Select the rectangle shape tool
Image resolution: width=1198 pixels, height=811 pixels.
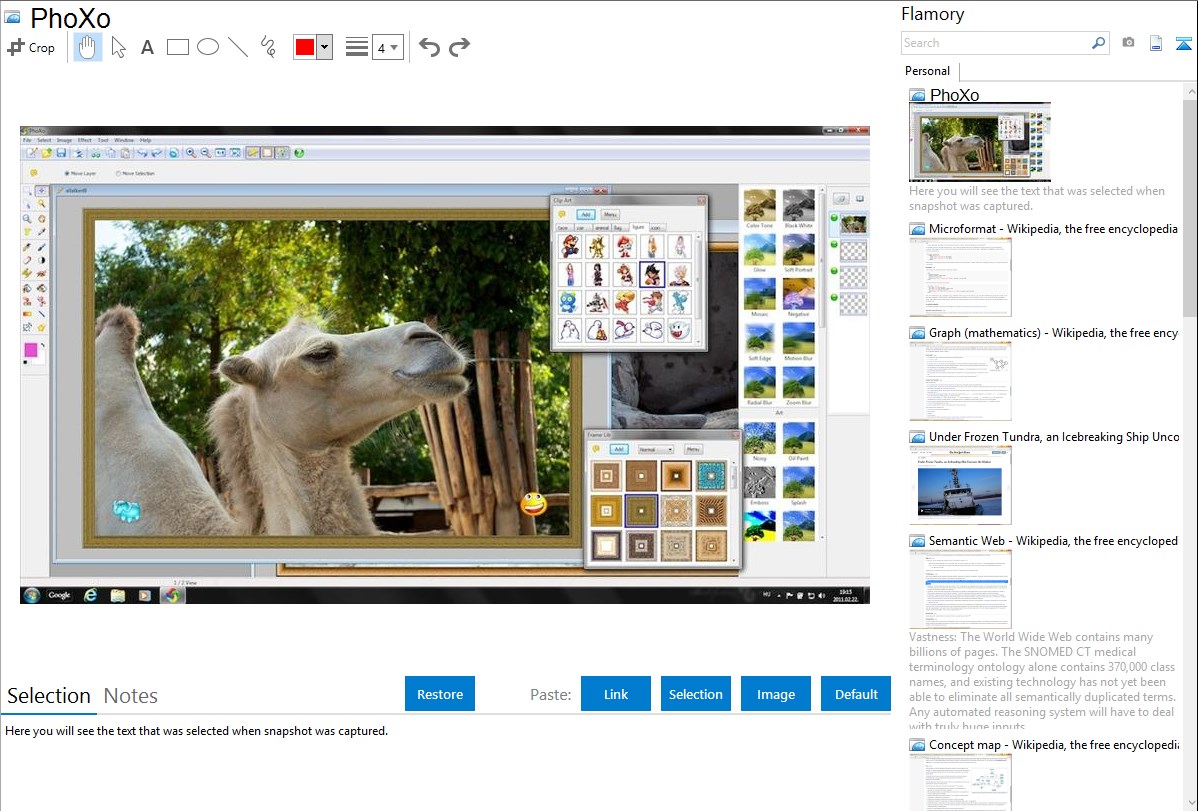(177, 47)
